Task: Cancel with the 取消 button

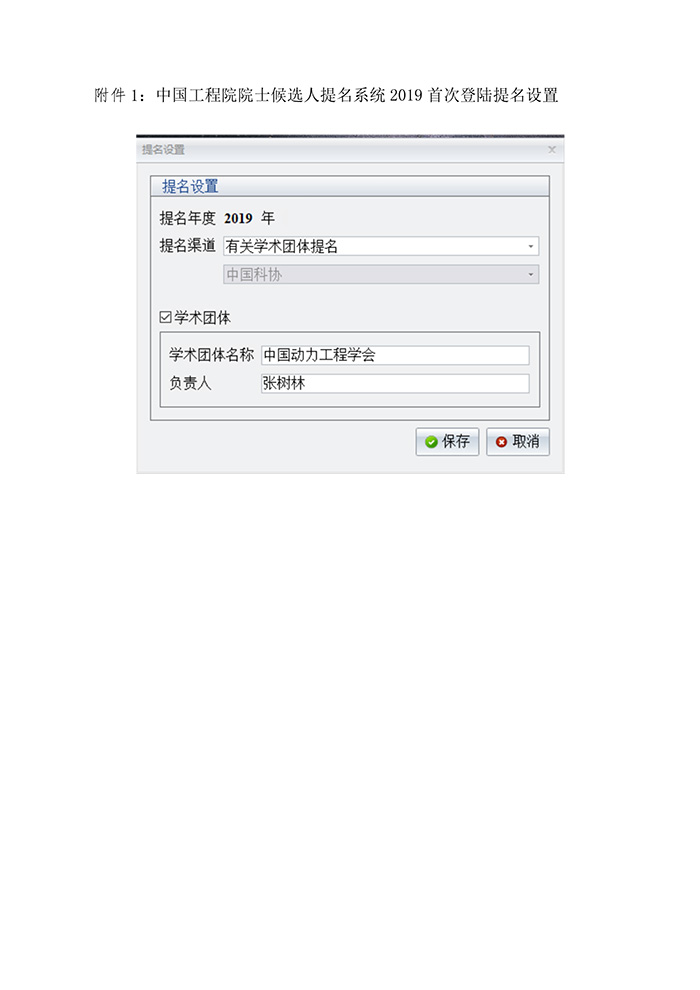Action: coord(518,441)
